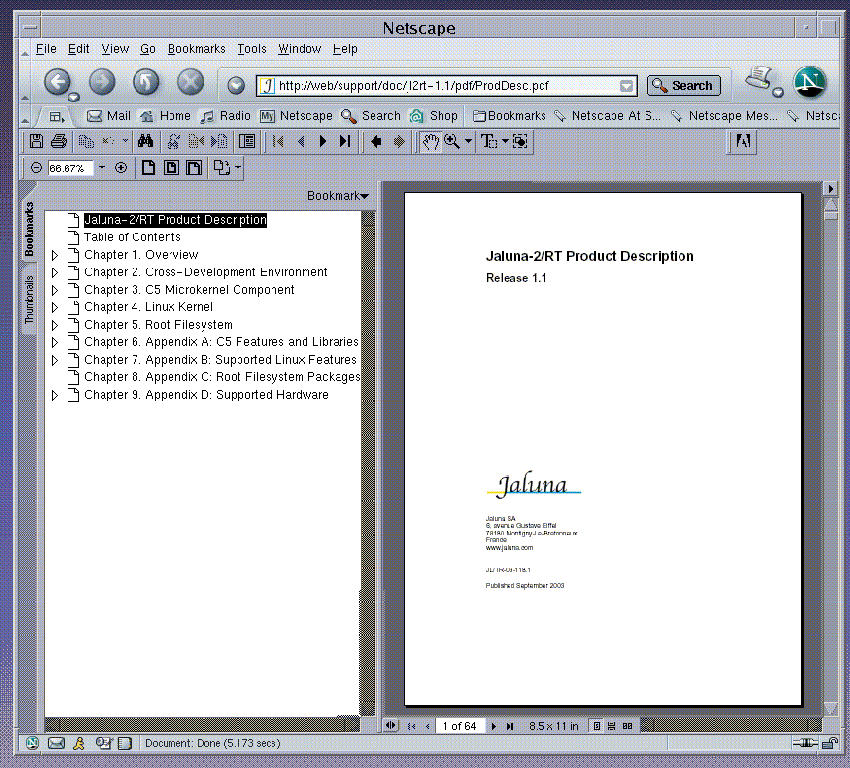Viewport: 850px width, 768px height.
Task: Click the document horizontal scrollbar
Action: [x=731, y=726]
